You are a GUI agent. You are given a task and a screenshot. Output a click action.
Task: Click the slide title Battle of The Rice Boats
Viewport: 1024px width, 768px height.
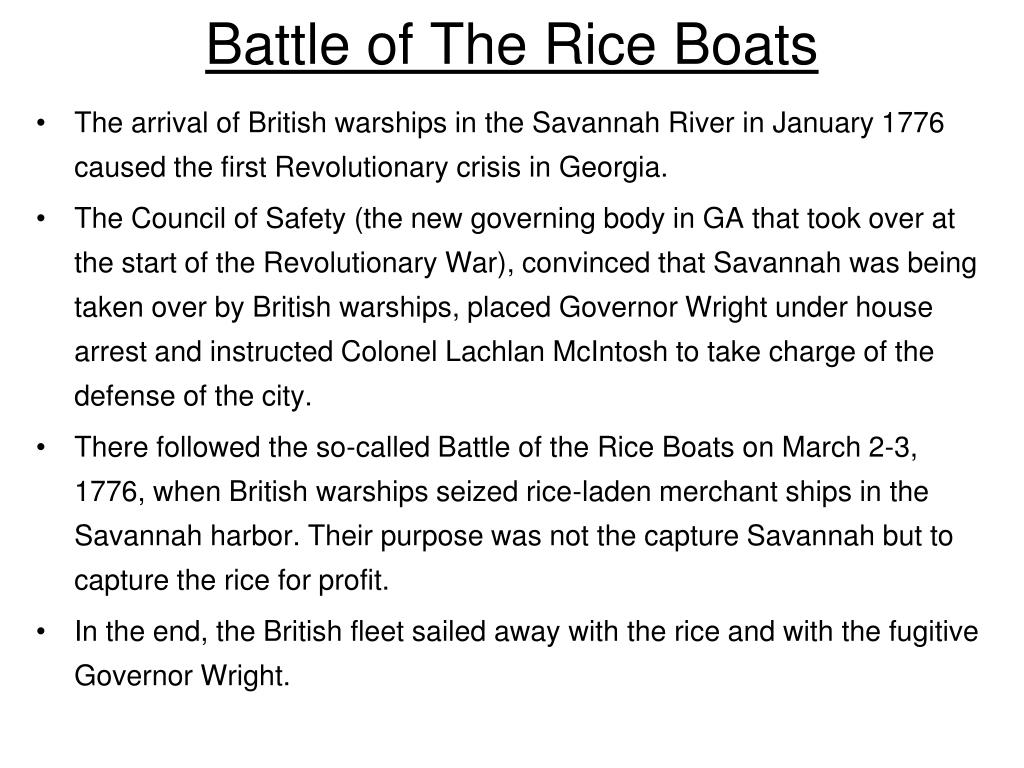coord(511,44)
